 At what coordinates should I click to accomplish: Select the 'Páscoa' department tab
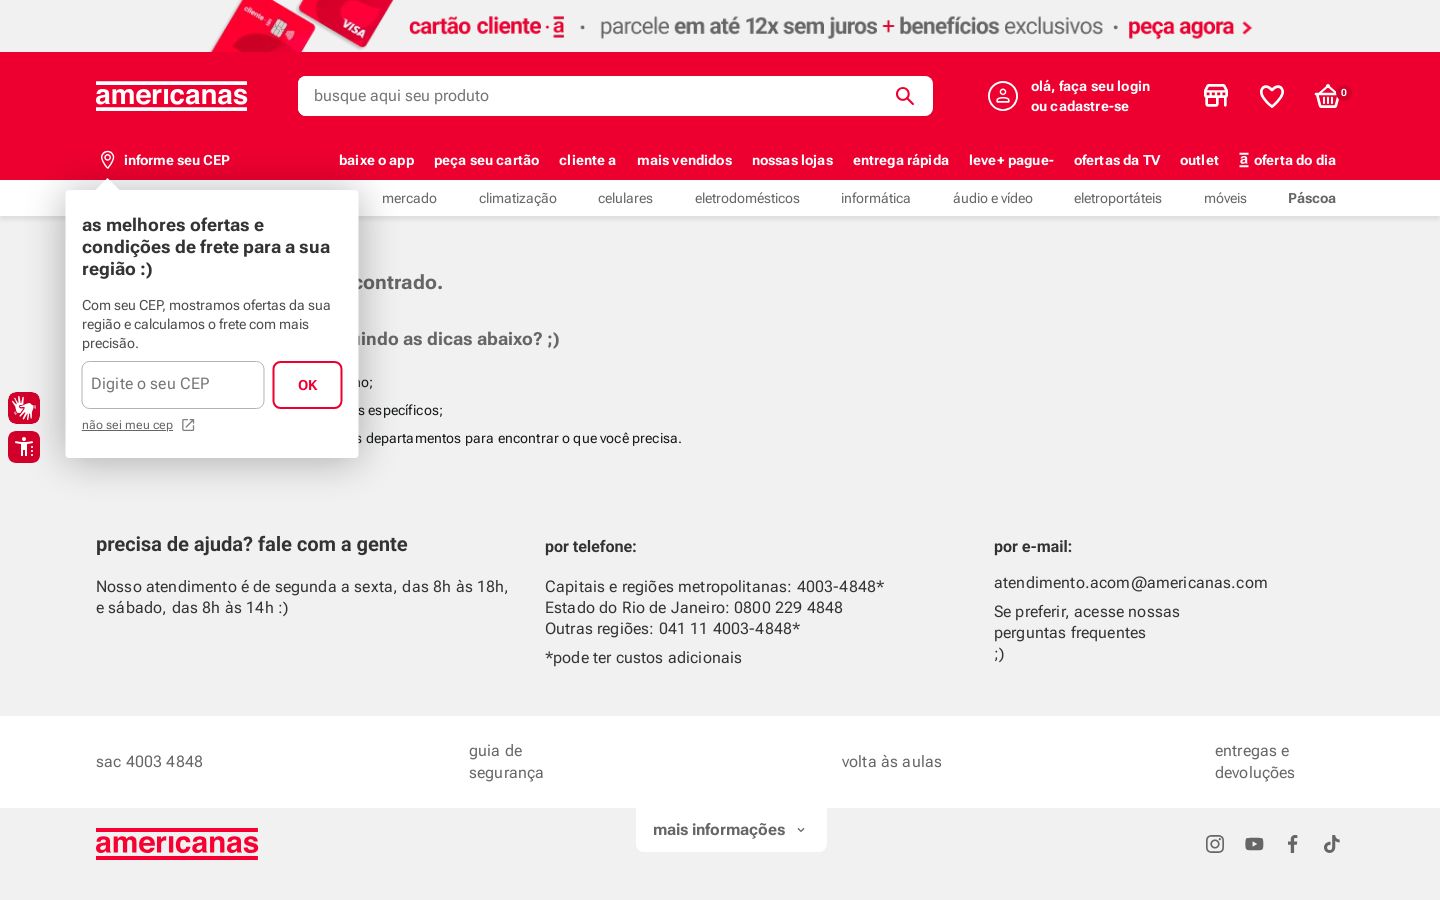[x=1312, y=198]
